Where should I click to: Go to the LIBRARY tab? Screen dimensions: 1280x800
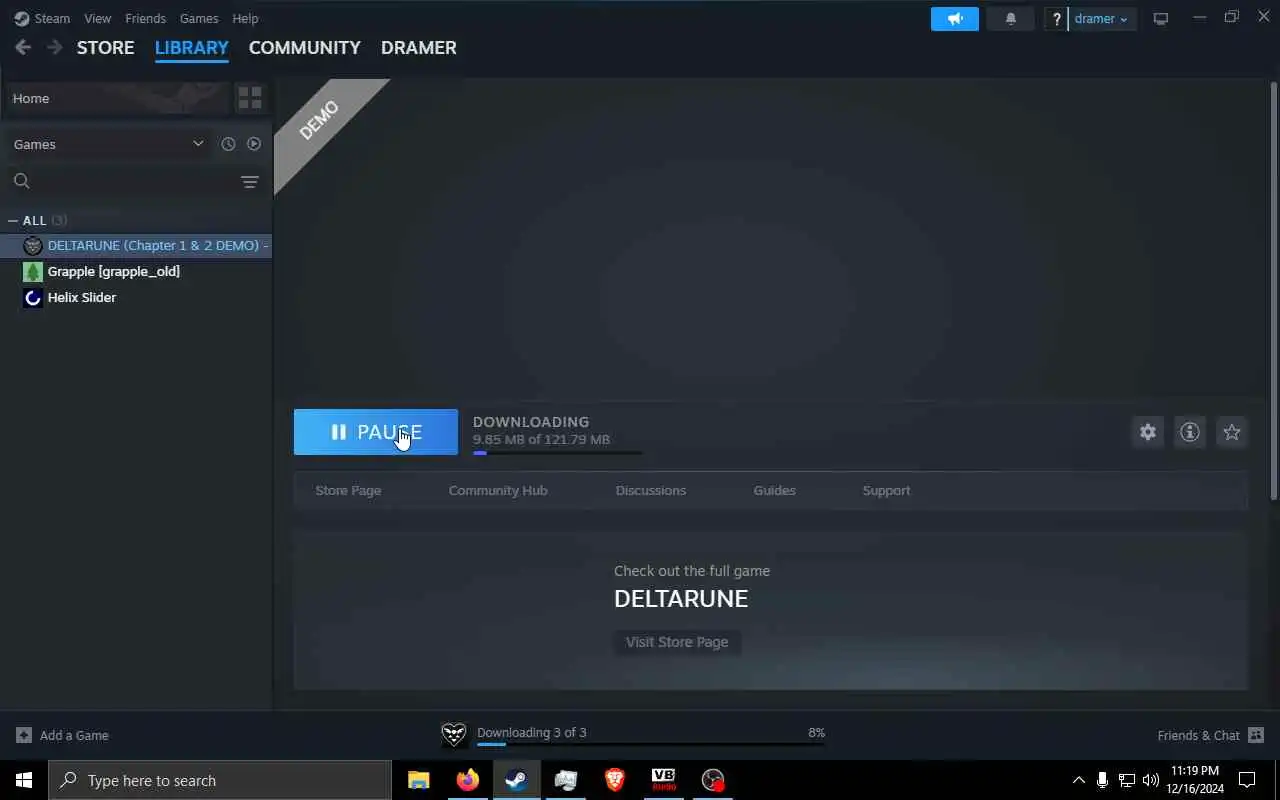pos(192,47)
